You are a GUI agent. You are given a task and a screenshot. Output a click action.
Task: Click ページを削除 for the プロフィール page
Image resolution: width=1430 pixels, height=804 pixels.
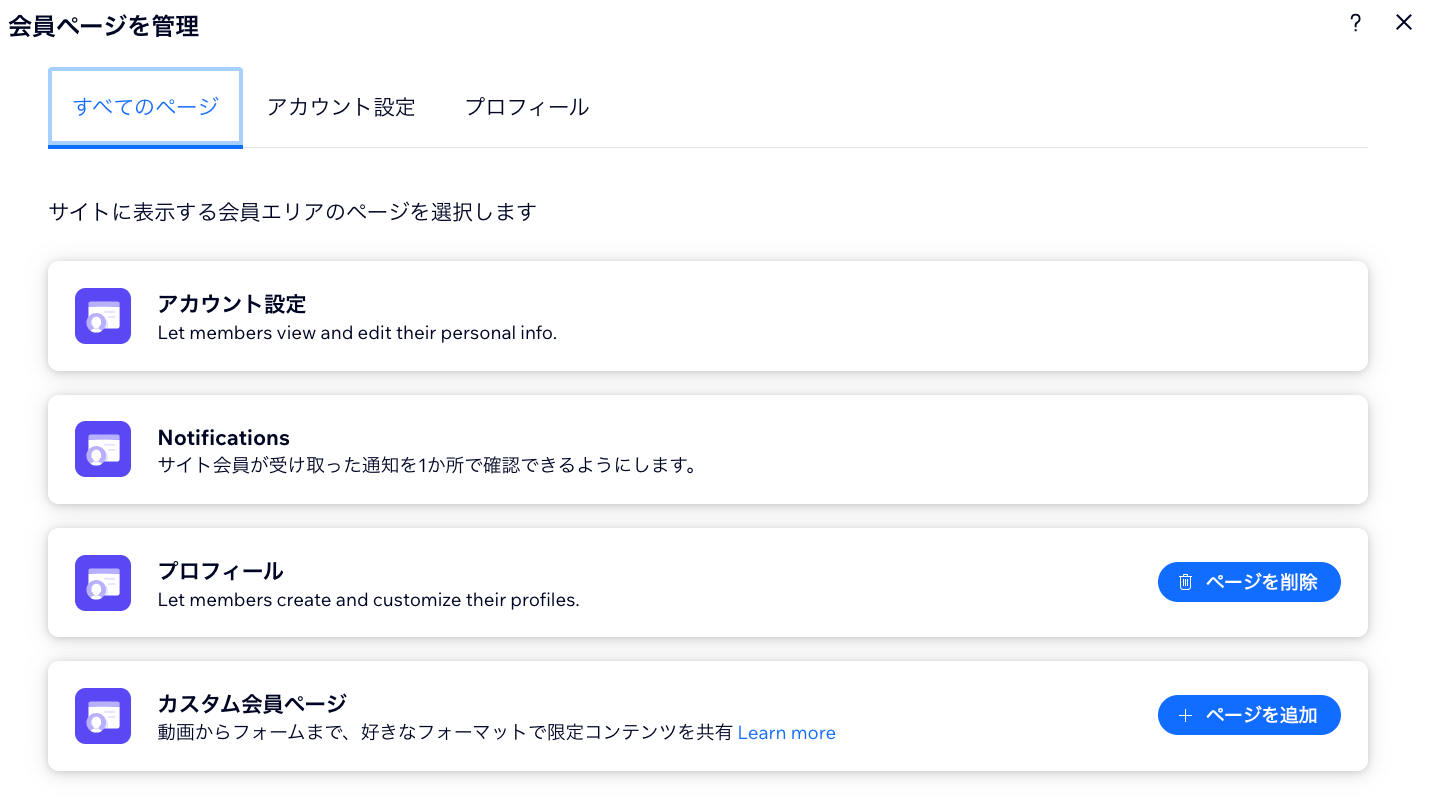point(1249,581)
